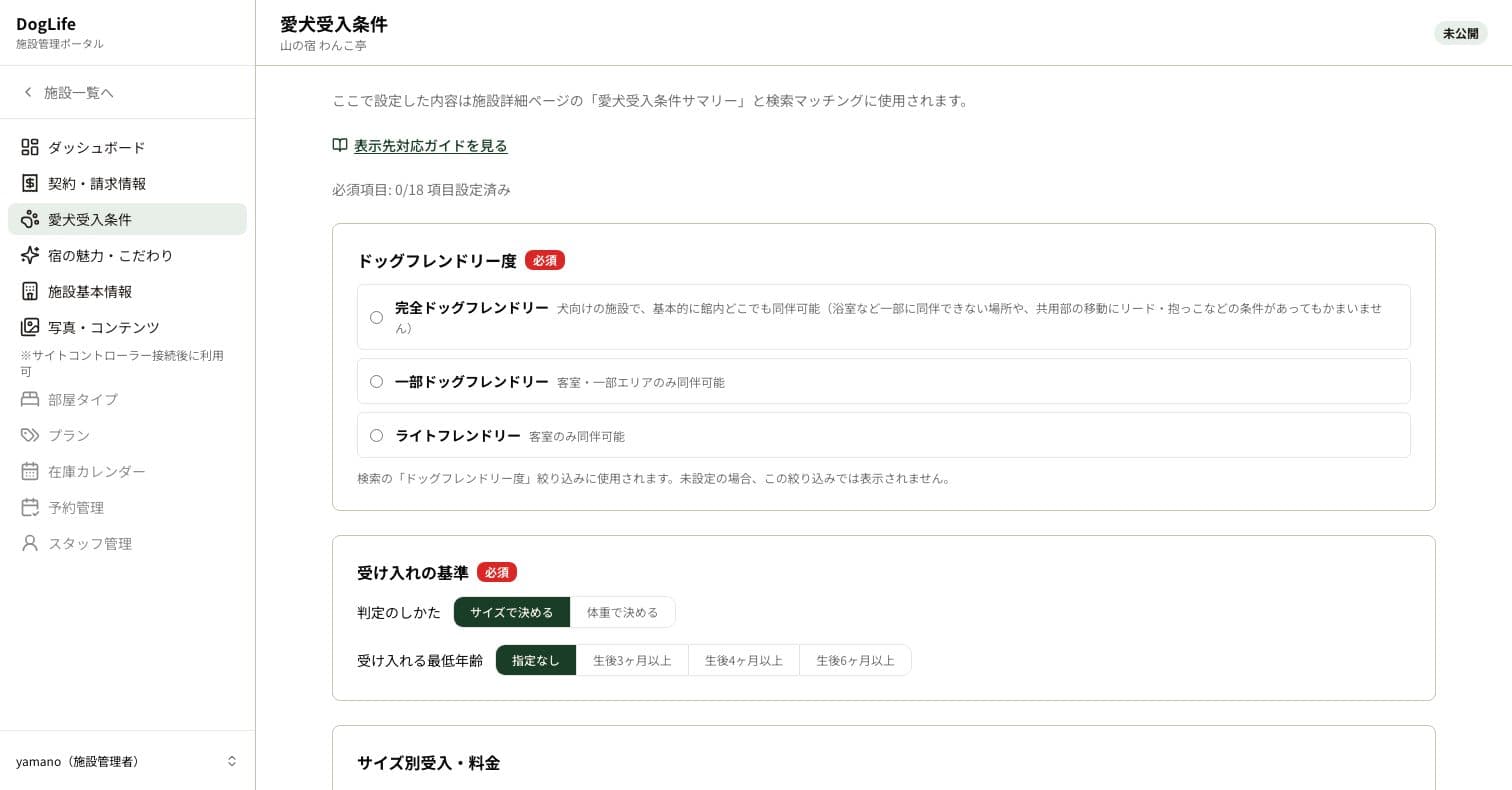Open 契約・請求情報 in the sidebar
The width and height of the screenshot is (1512, 790).
click(x=127, y=183)
